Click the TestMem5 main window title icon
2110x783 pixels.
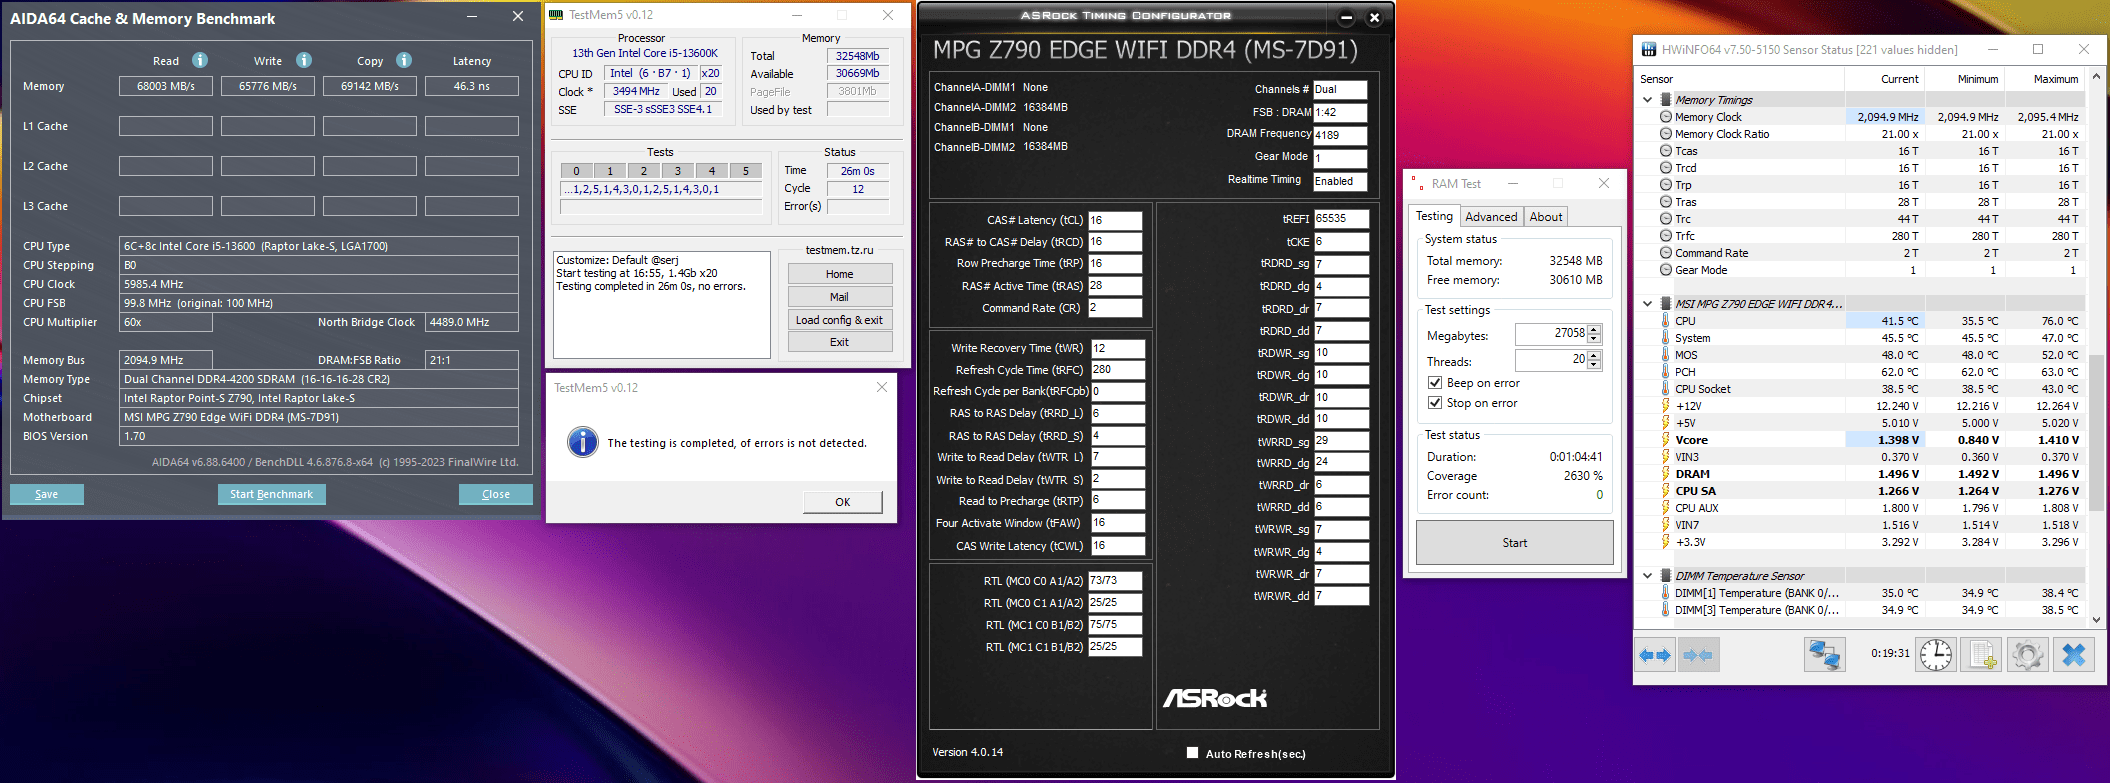[557, 14]
